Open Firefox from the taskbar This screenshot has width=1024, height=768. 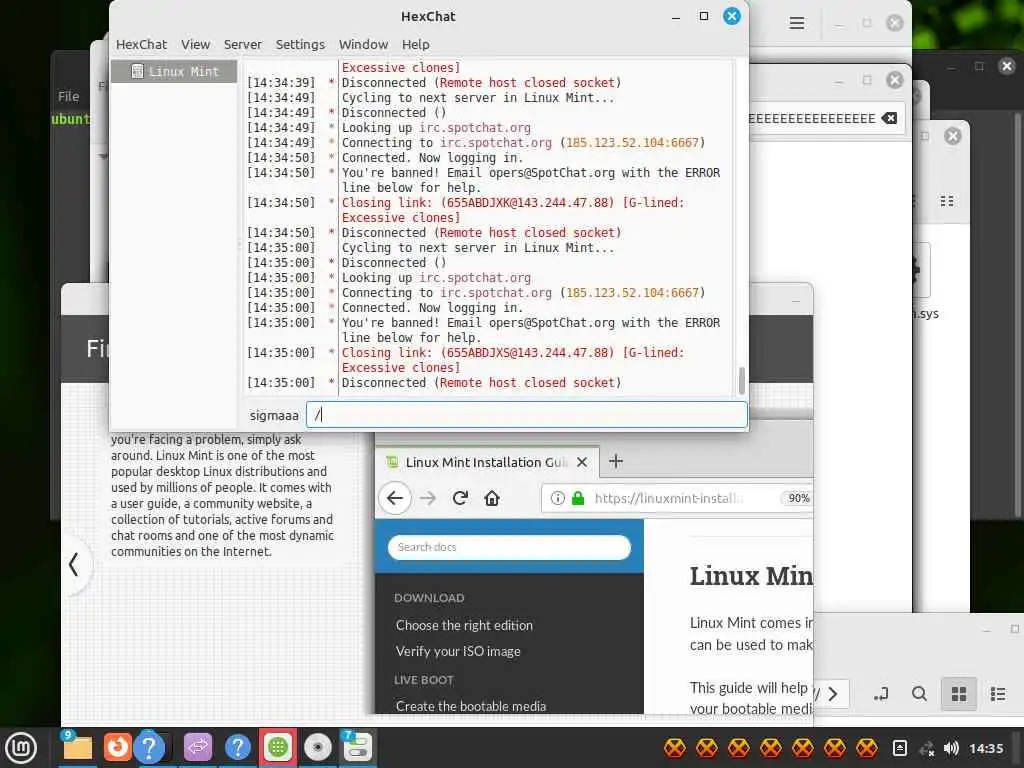(x=118, y=747)
